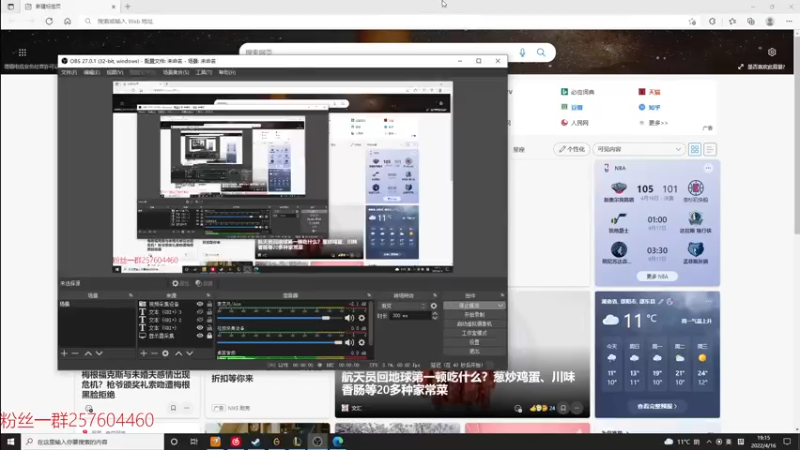The width and height of the screenshot is (800, 450).
Task: Switch the feed to grid layout view
Action: [694, 149]
